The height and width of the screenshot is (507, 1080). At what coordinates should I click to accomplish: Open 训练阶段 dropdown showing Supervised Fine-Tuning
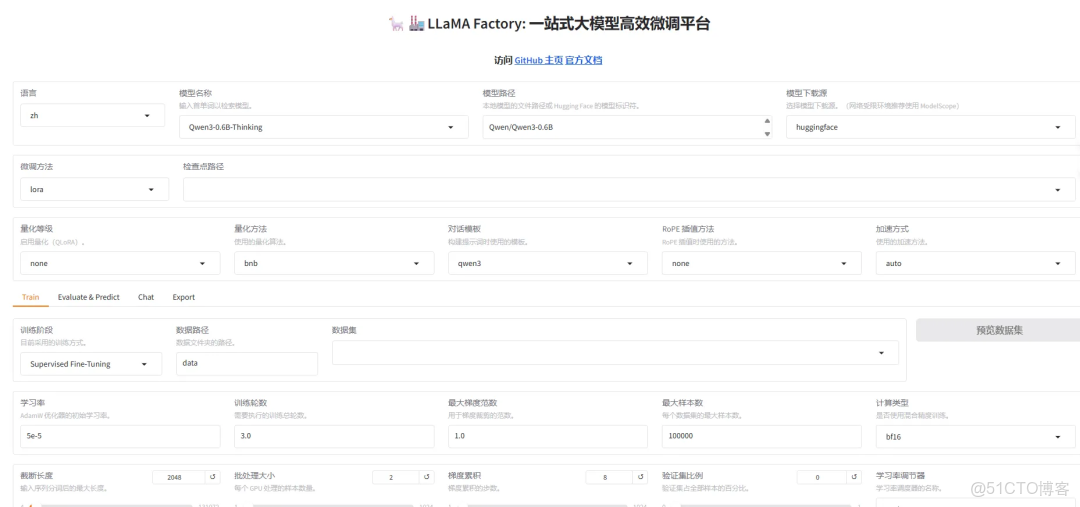[x=91, y=364]
